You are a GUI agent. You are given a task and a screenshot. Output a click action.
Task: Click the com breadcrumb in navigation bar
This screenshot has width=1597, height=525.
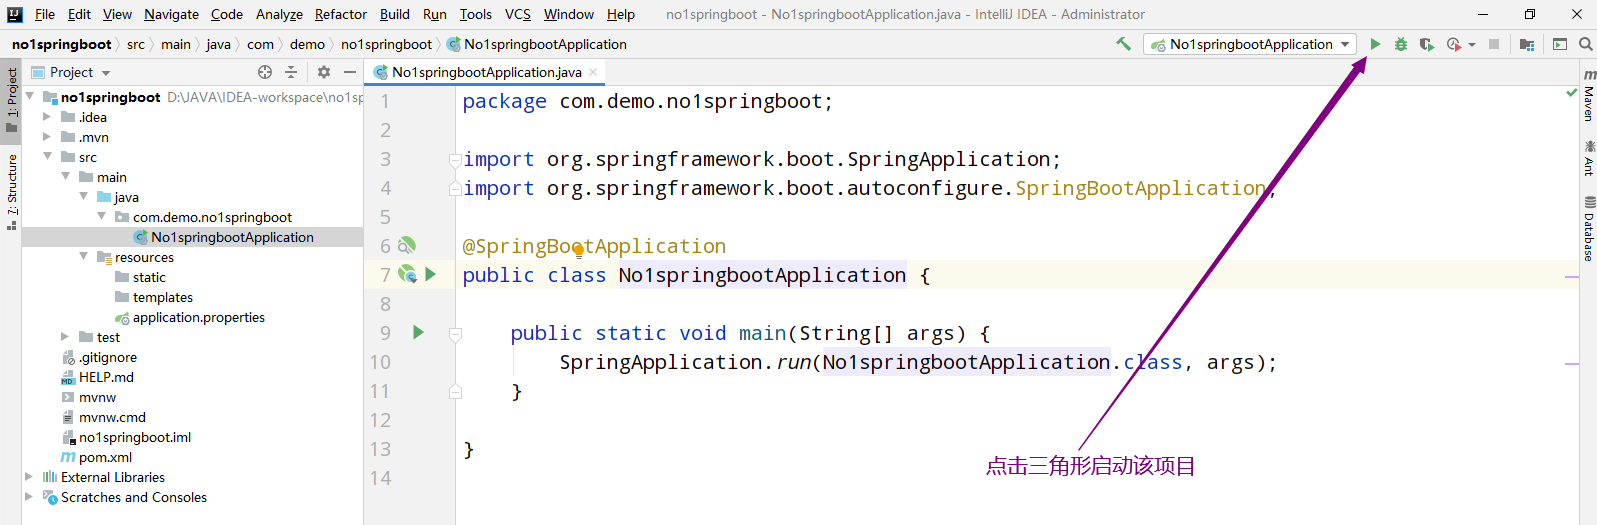pyautogui.click(x=260, y=44)
